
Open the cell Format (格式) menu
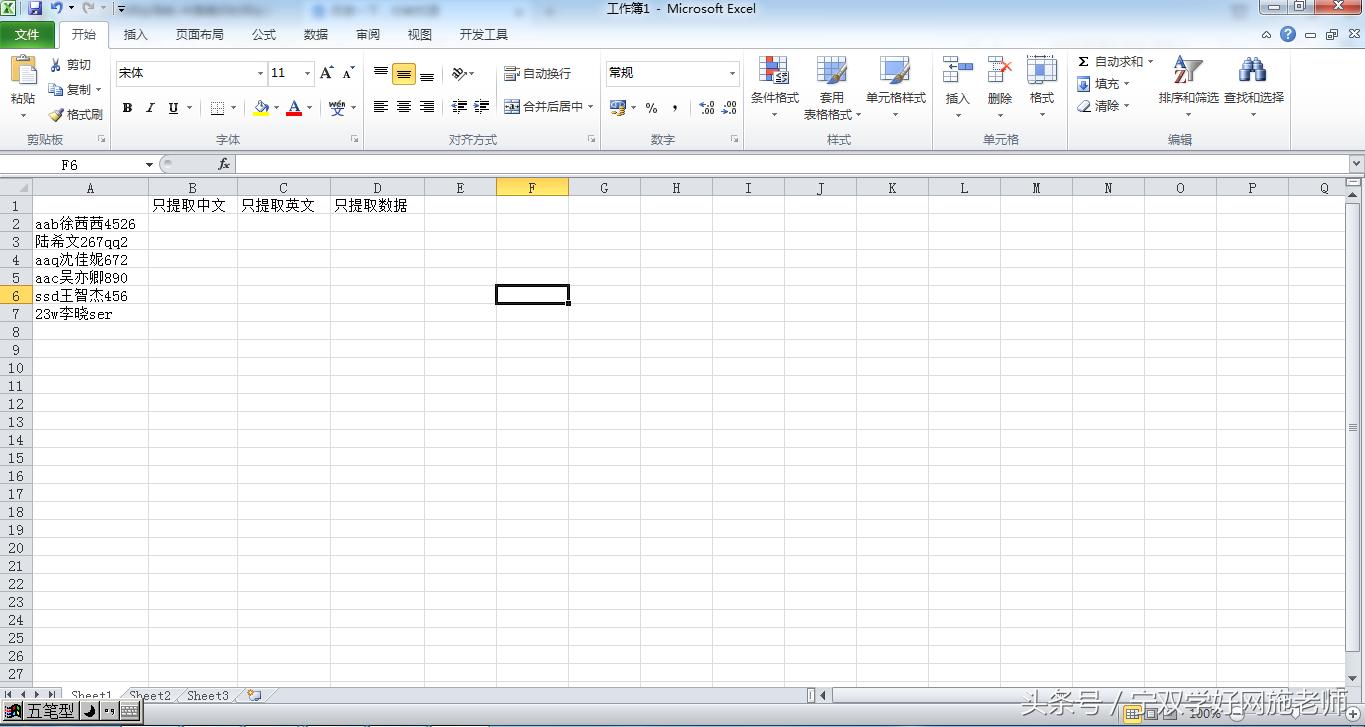click(x=1042, y=86)
